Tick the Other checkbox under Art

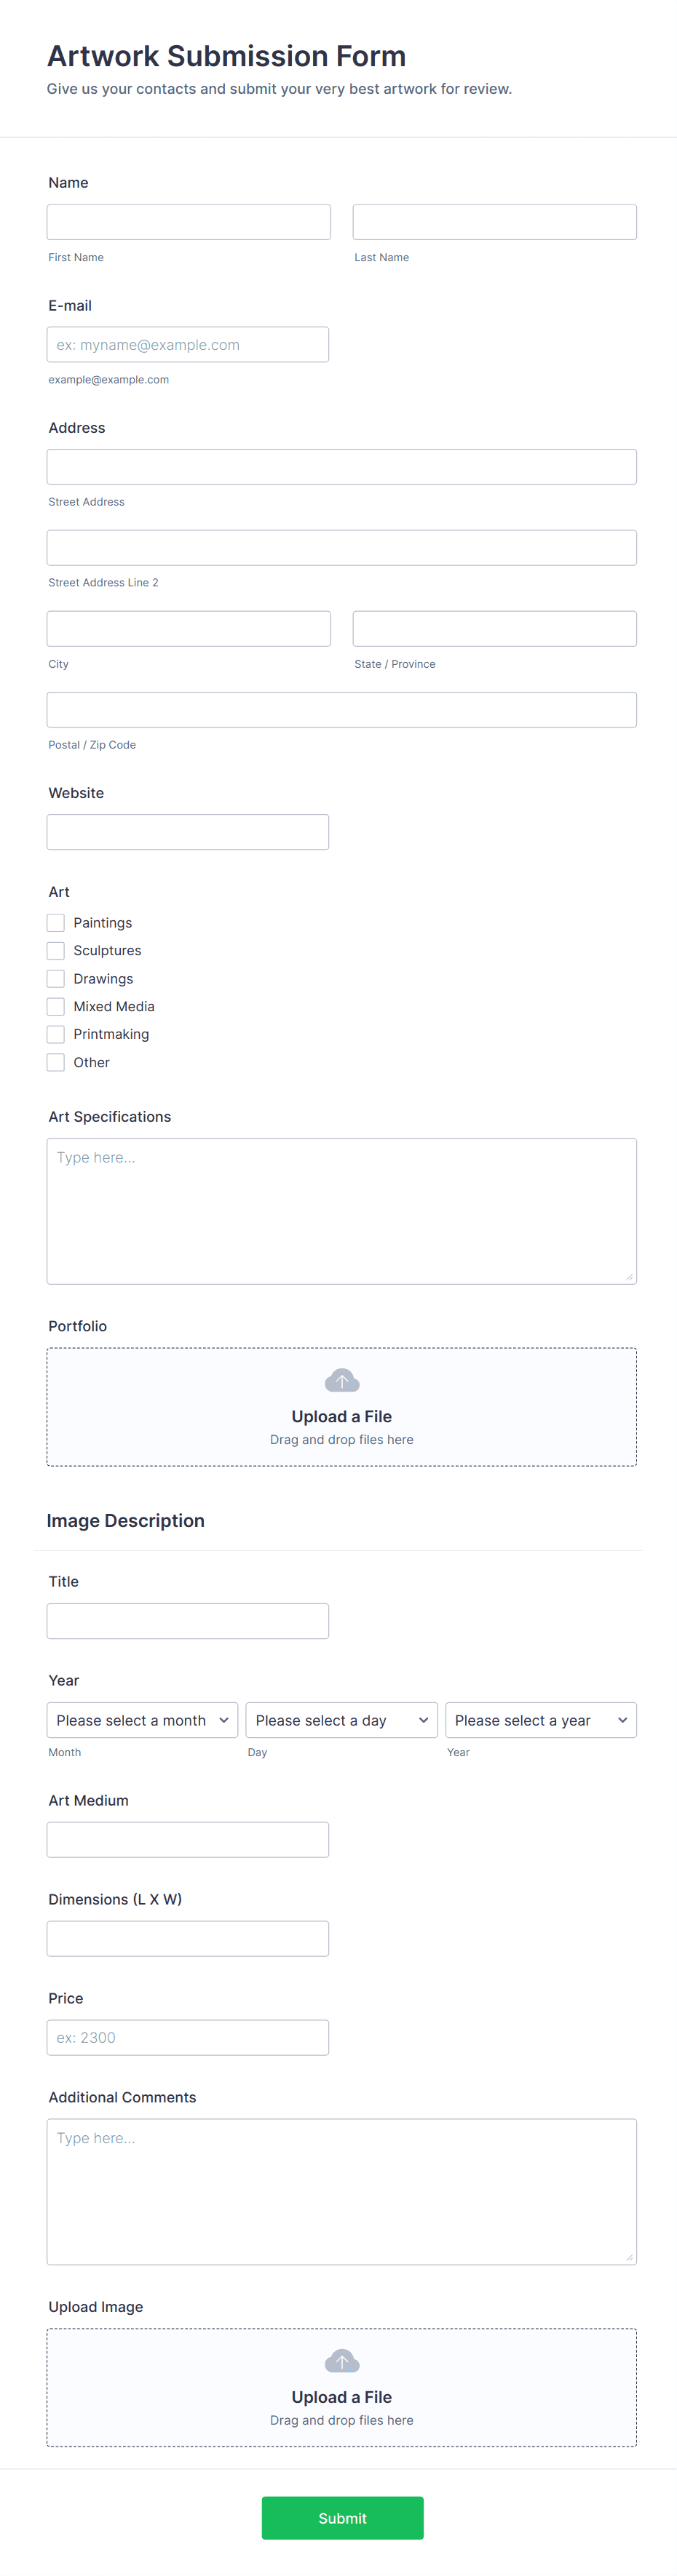[55, 1062]
